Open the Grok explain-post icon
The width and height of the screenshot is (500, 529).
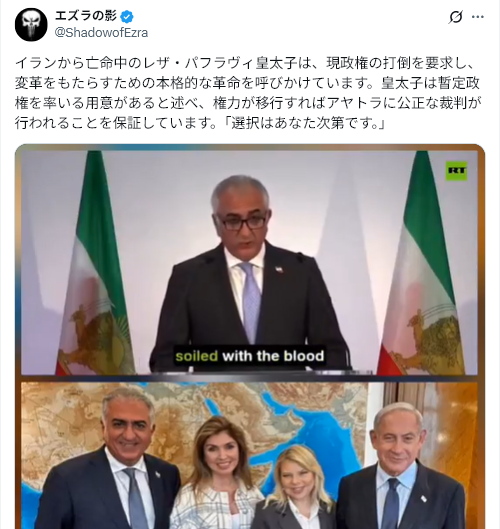455,17
